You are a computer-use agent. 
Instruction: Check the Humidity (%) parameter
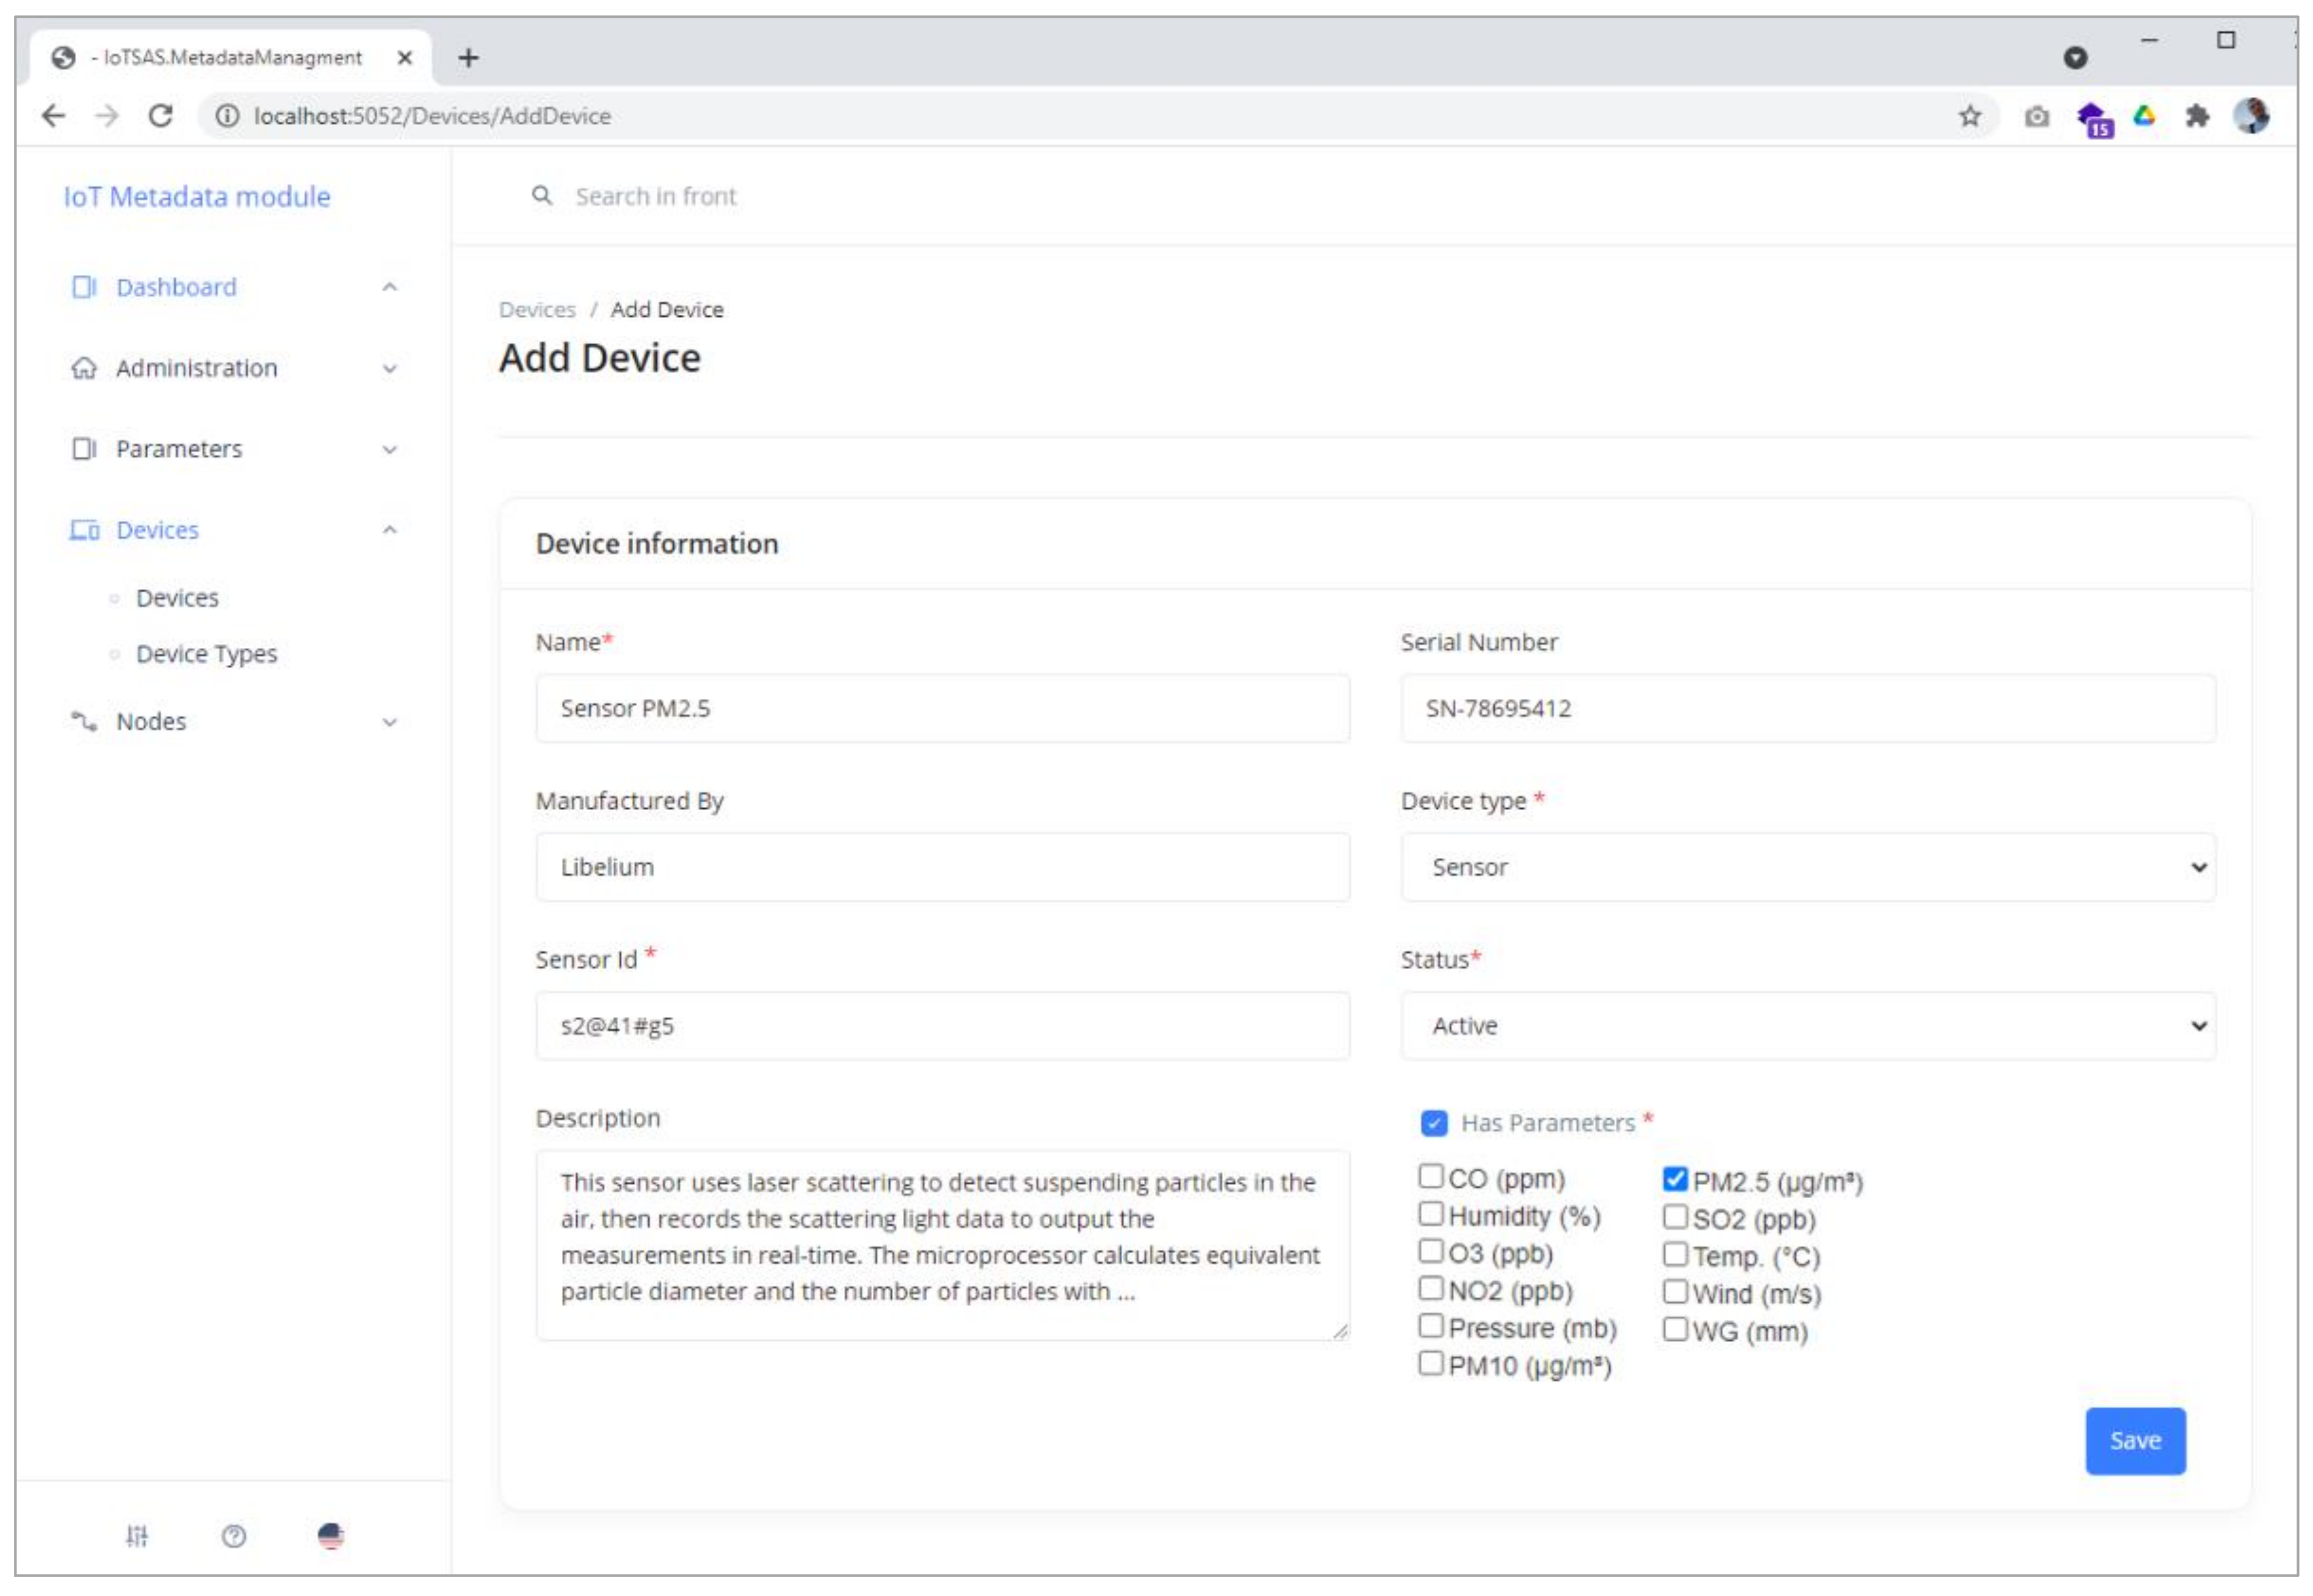pyautogui.click(x=1431, y=1214)
